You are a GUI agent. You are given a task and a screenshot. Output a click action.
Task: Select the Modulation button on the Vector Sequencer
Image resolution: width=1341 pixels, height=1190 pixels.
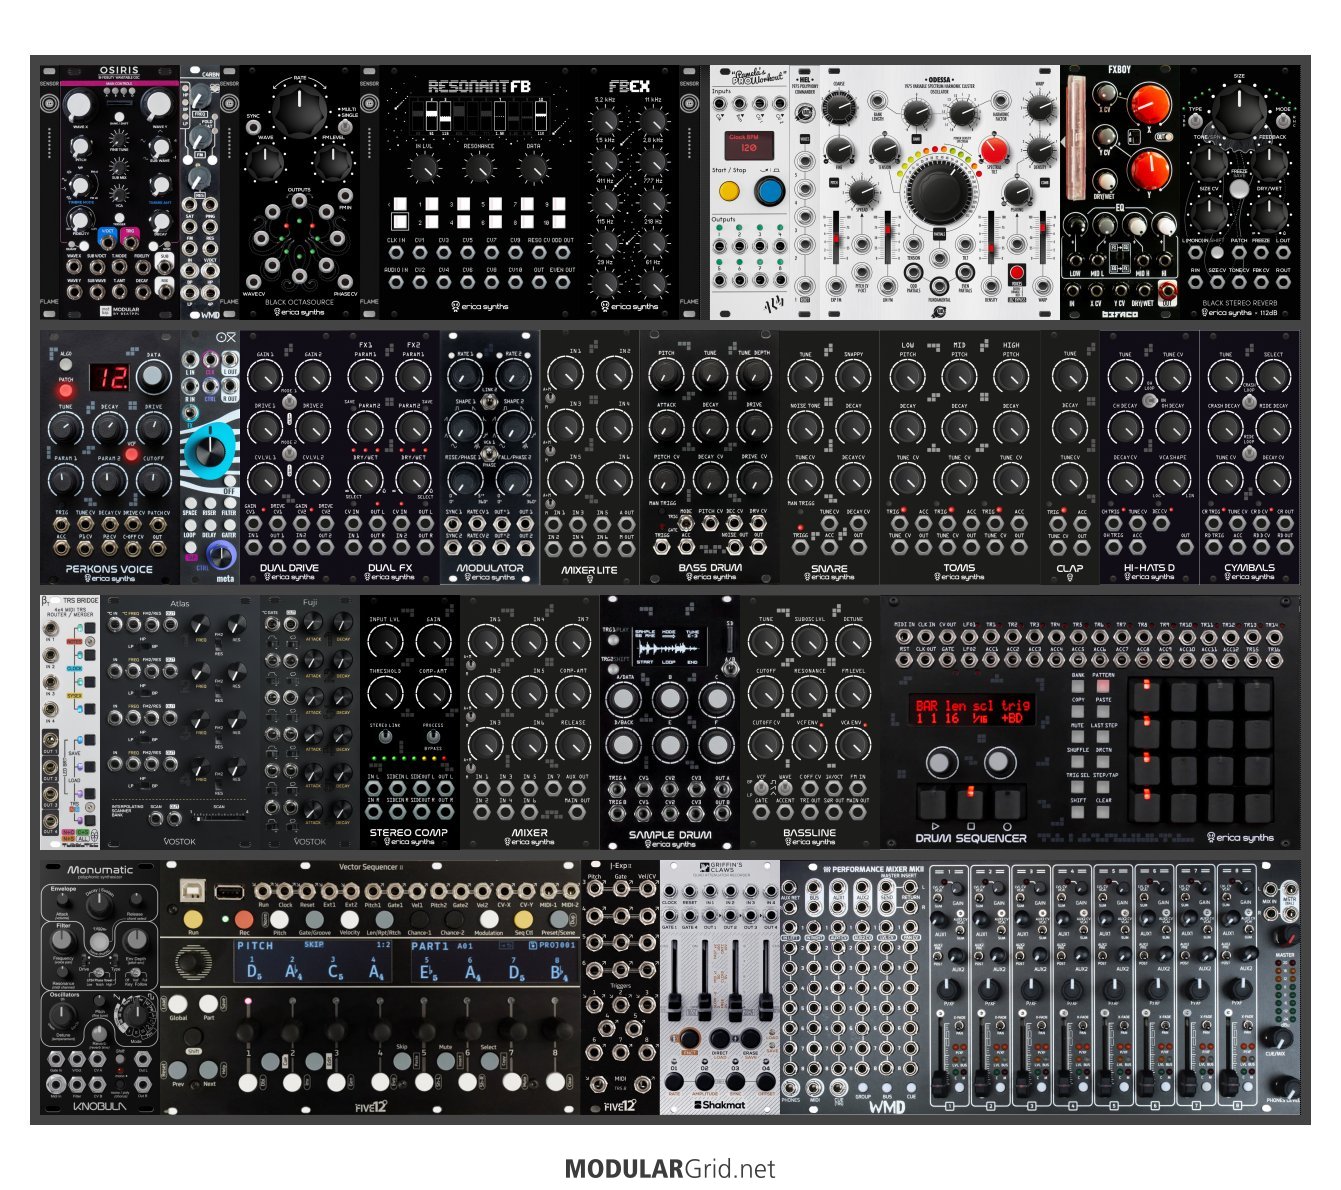coord(489,917)
